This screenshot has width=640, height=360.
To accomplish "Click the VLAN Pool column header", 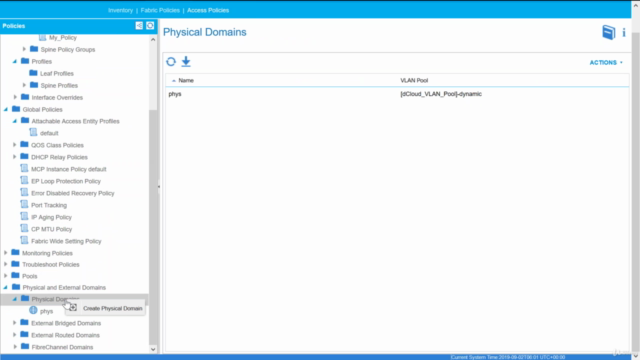I will click(x=414, y=80).
